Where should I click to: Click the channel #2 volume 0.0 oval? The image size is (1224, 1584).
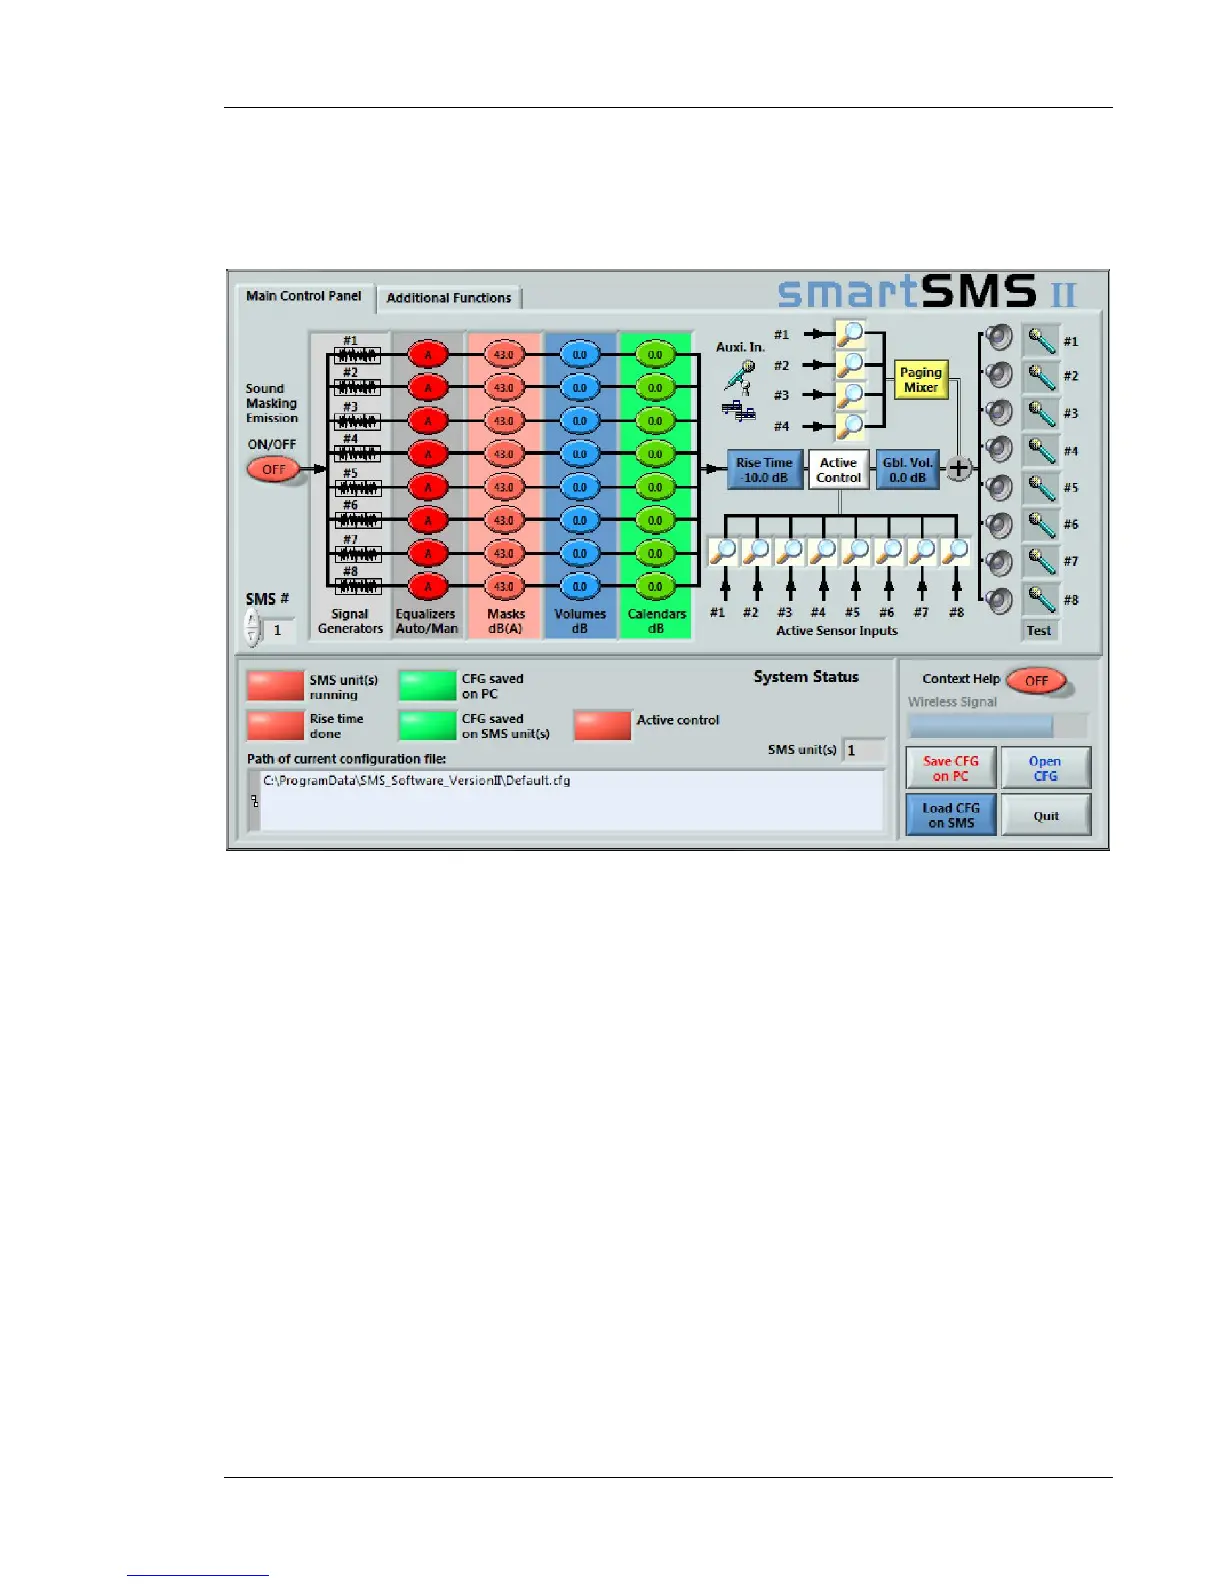pos(580,388)
